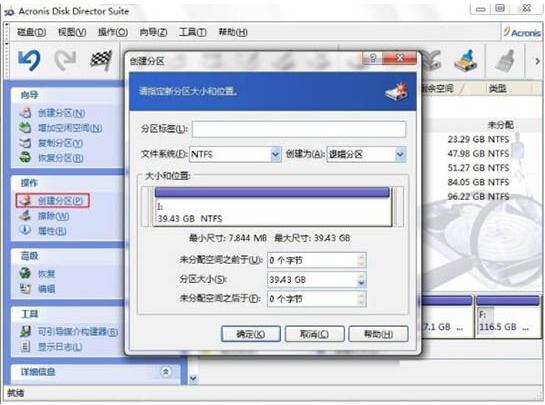Collapse the 详细信息 panel
The width and height of the screenshot is (545, 405).
(166, 372)
